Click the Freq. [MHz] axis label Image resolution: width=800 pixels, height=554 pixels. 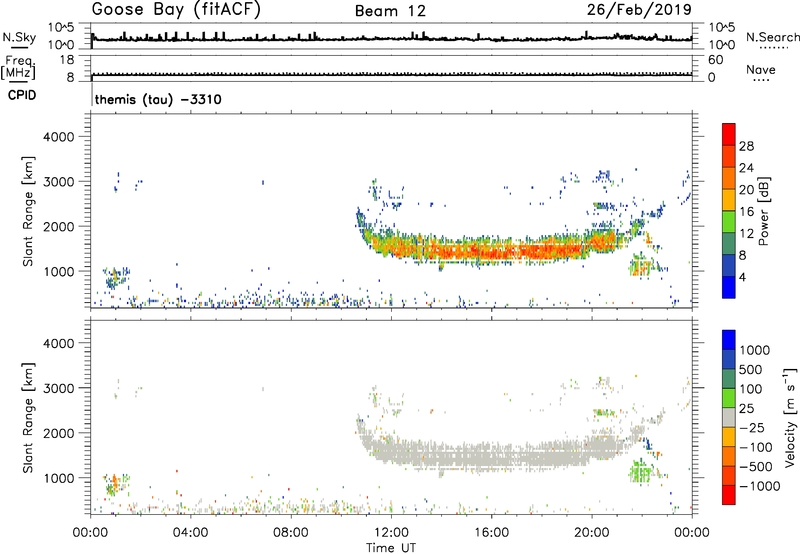pyautogui.click(x=18, y=67)
